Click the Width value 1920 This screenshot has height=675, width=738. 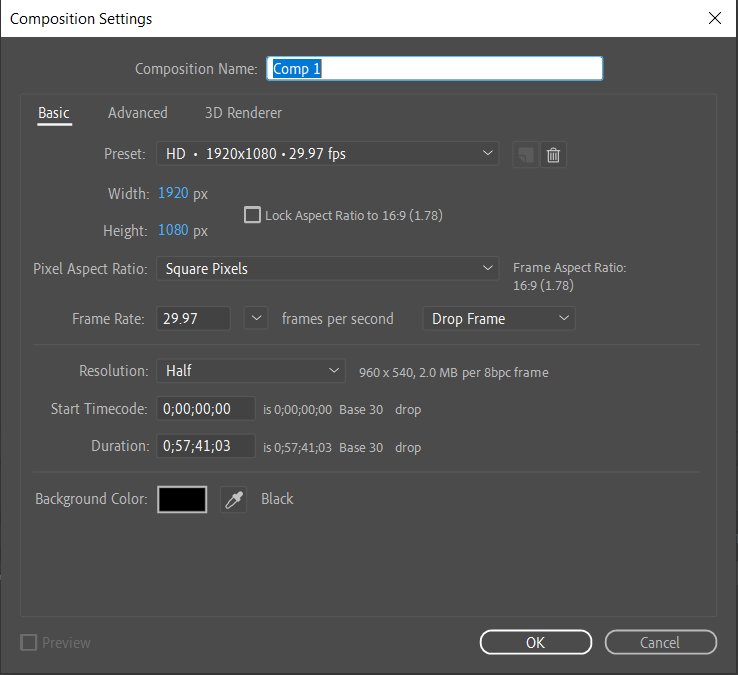pyautogui.click(x=173, y=193)
